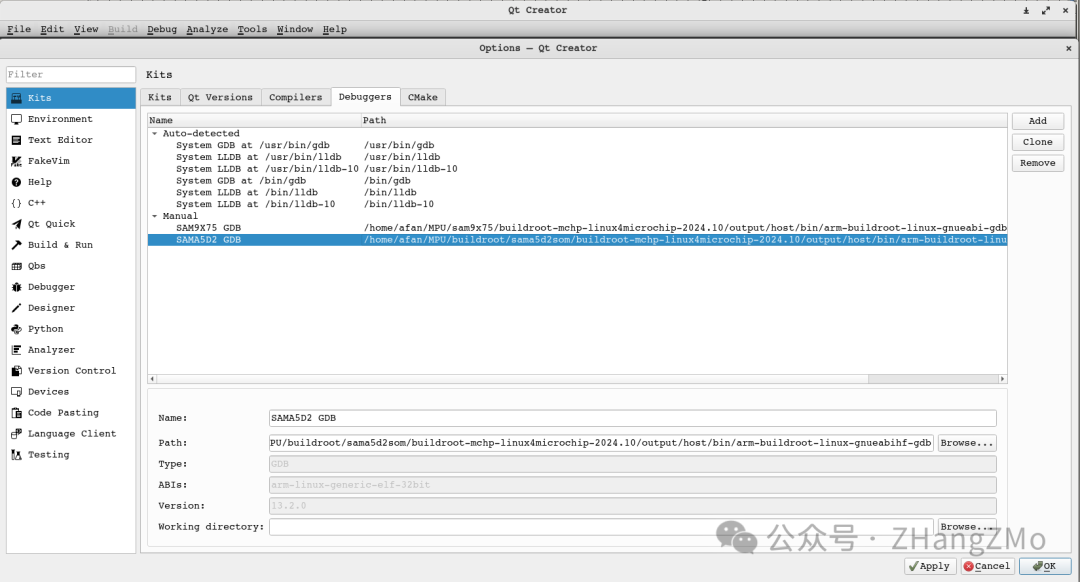Open the Edit menu

52,29
